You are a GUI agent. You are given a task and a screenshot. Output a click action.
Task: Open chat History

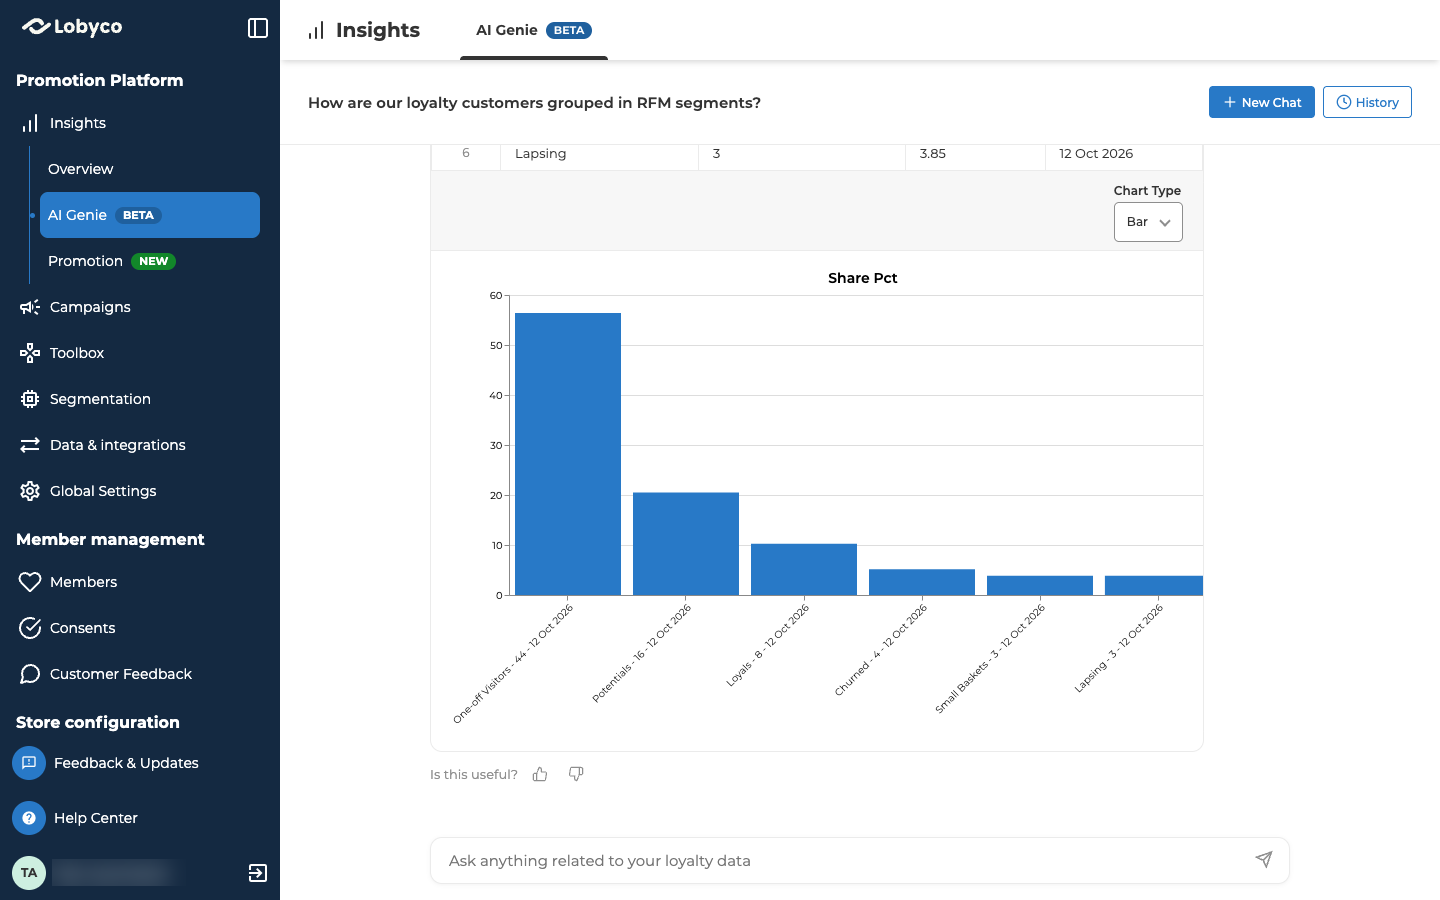[1367, 102]
